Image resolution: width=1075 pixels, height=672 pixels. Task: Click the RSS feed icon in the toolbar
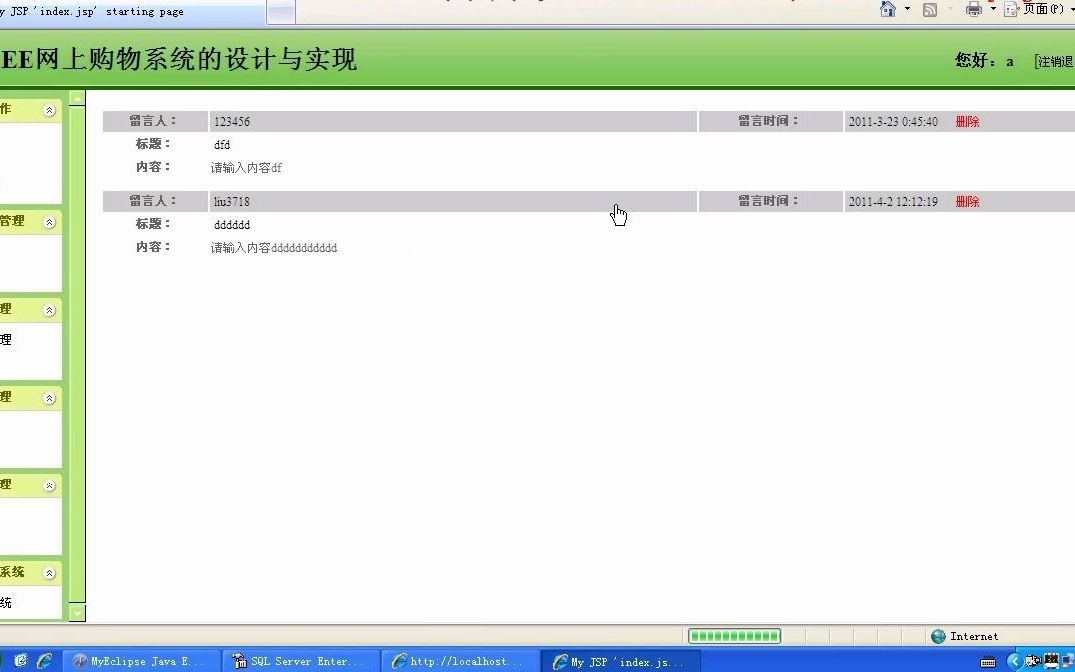click(930, 9)
